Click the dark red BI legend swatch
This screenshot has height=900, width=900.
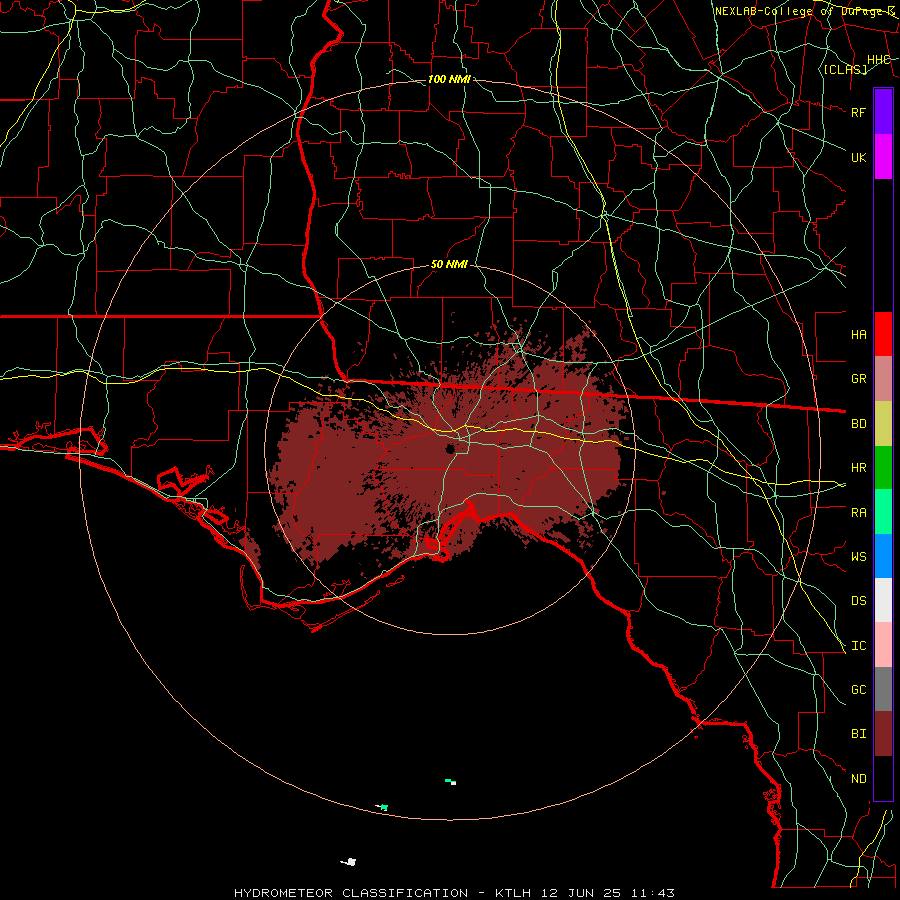(883, 734)
